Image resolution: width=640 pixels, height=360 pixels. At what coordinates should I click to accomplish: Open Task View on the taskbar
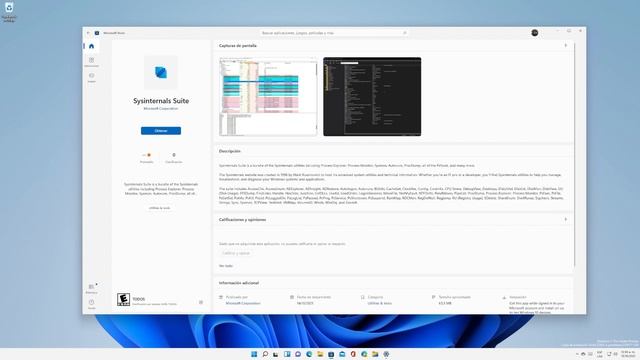(276, 354)
